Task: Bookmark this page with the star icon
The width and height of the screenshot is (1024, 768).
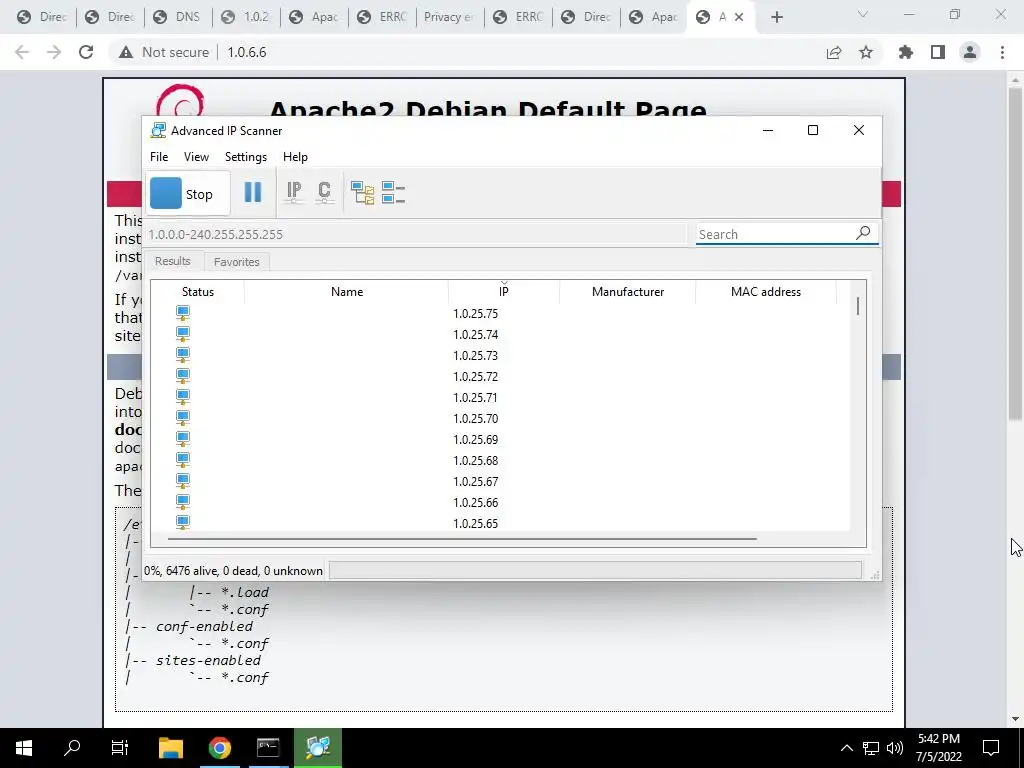Action: (866, 52)
